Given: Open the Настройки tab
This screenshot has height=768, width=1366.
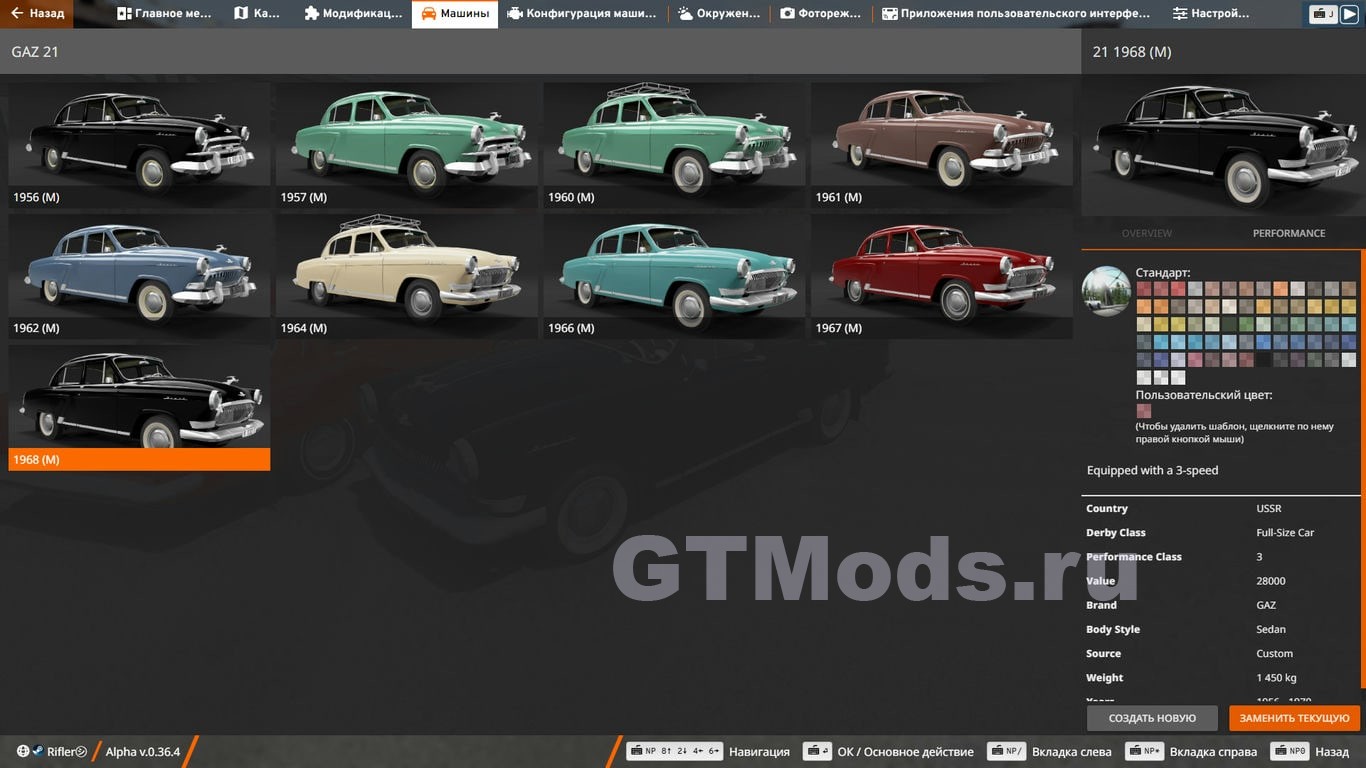Looking at the screenshot, I should point(1211,14).
